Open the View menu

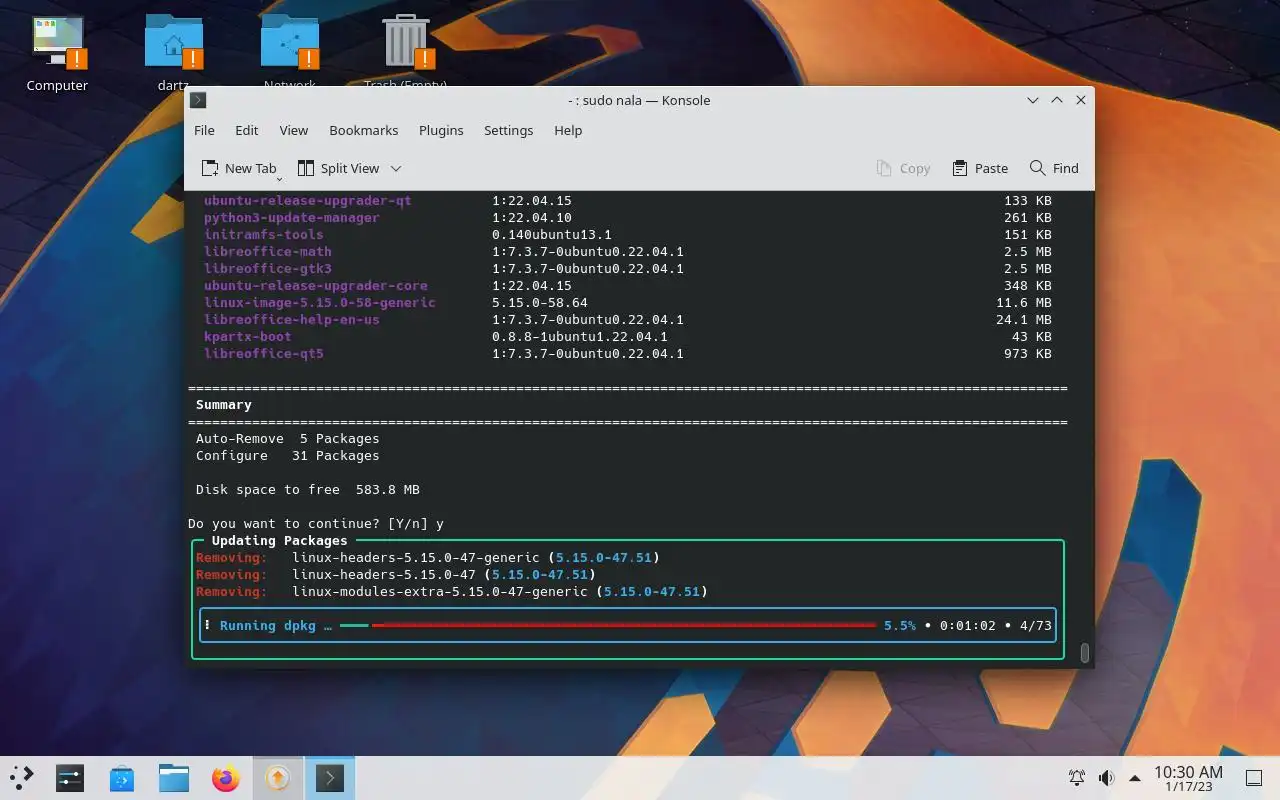pos(293,130)
